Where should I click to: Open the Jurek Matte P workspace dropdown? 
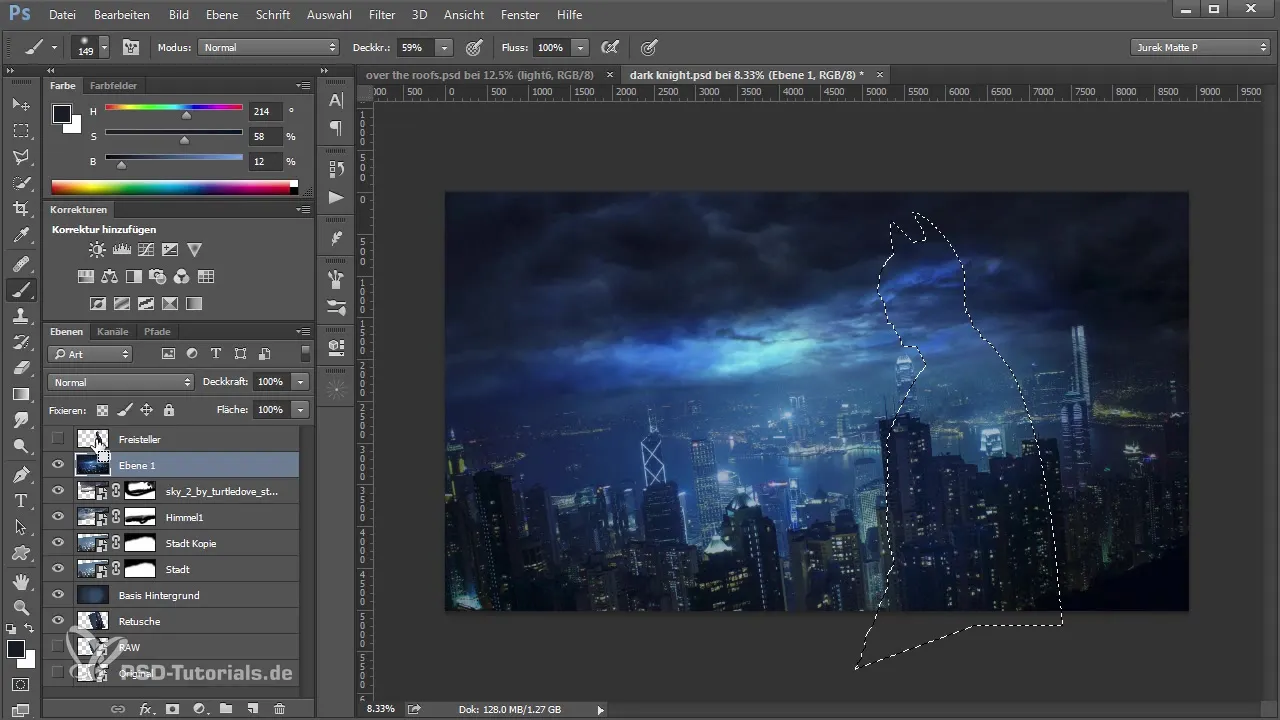[1200, 47]
